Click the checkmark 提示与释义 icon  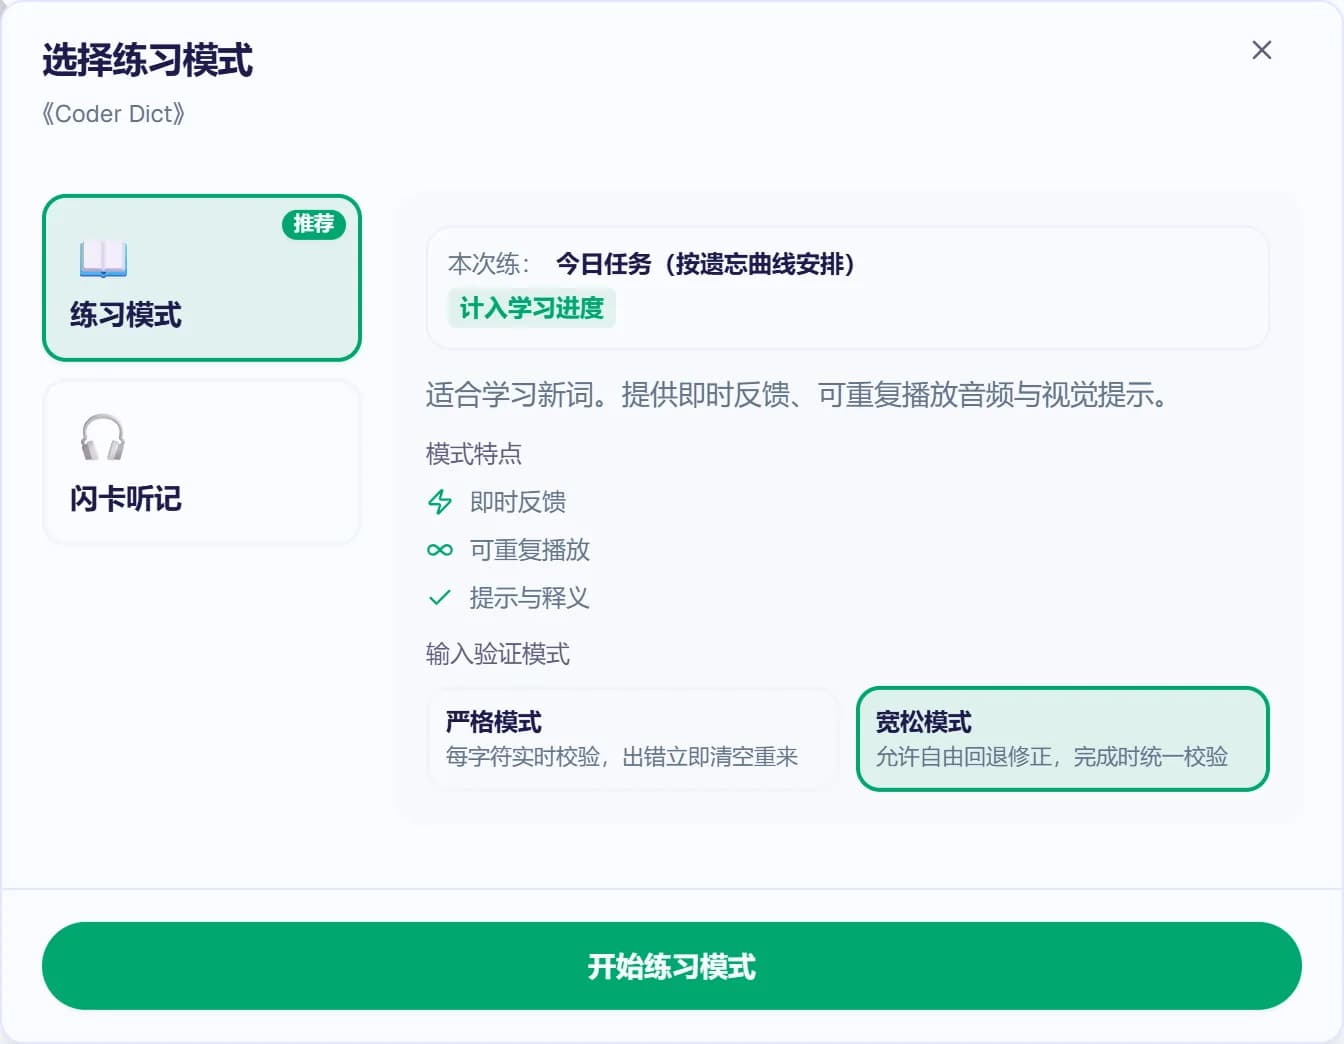coord(440,598)
